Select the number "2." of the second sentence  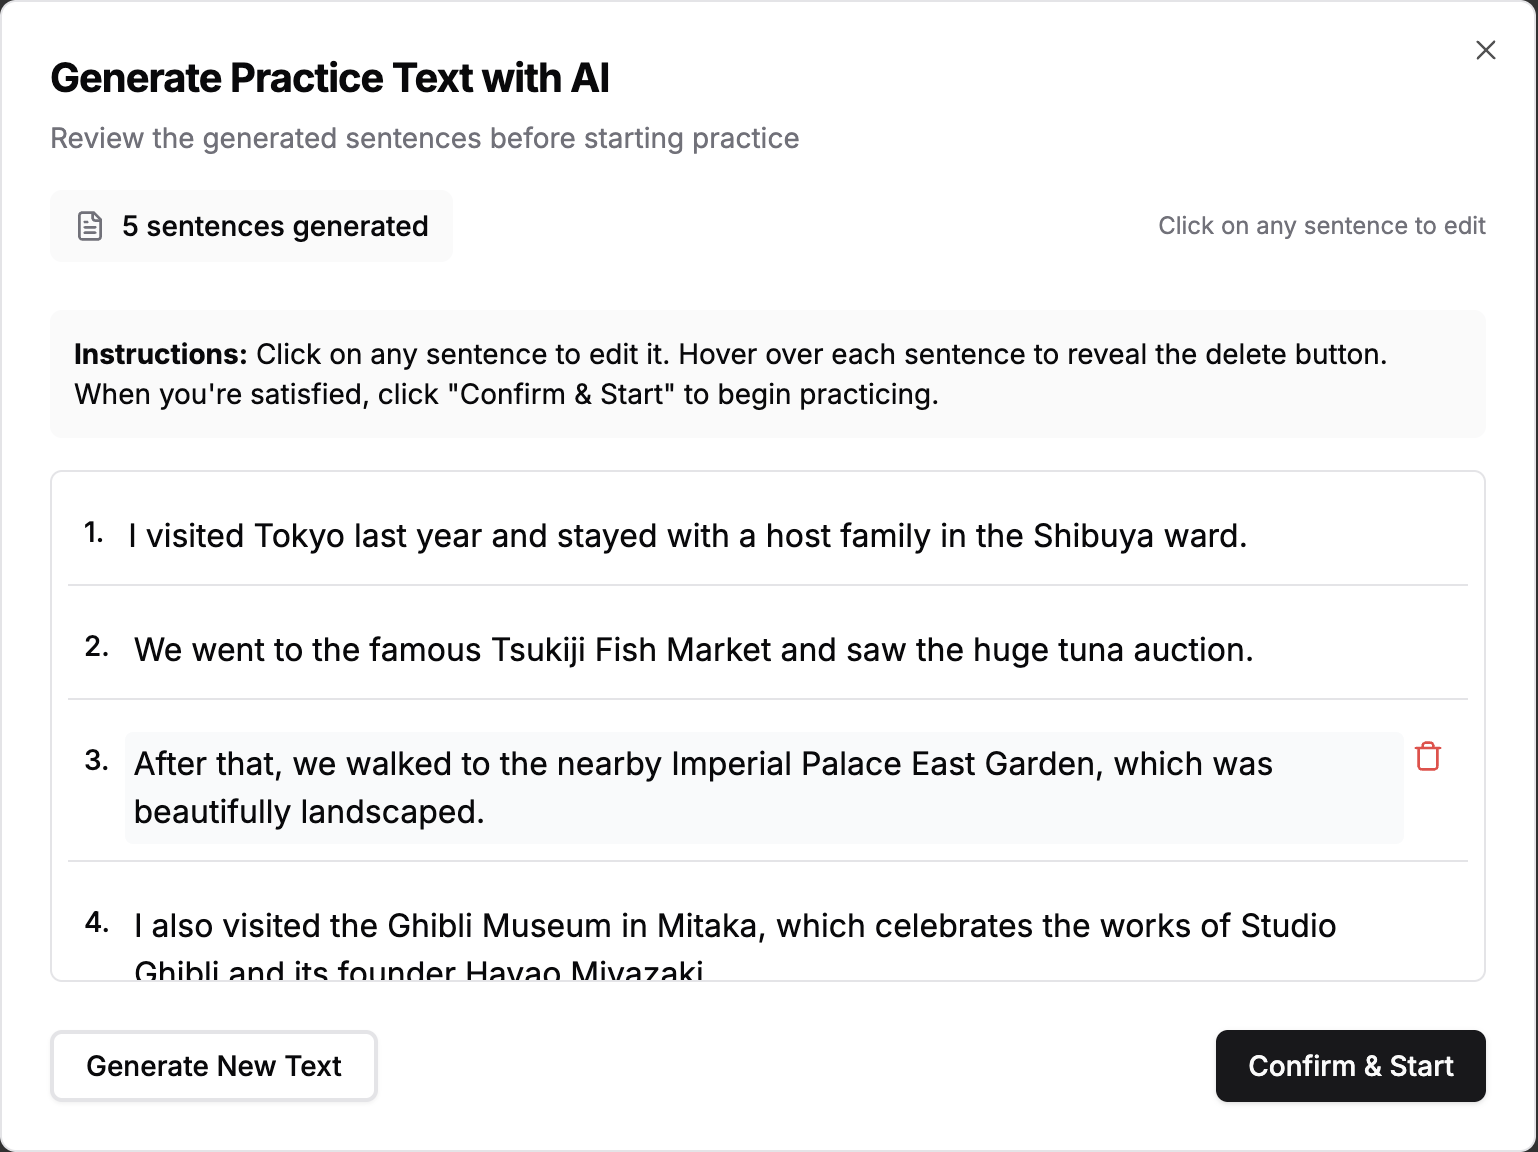96,647
